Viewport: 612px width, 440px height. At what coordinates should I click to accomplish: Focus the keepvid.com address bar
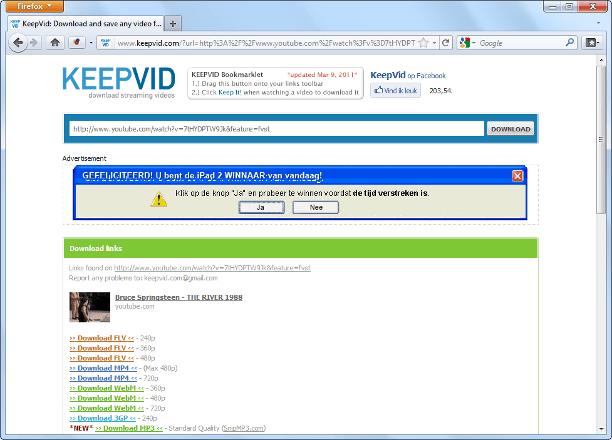266,43
